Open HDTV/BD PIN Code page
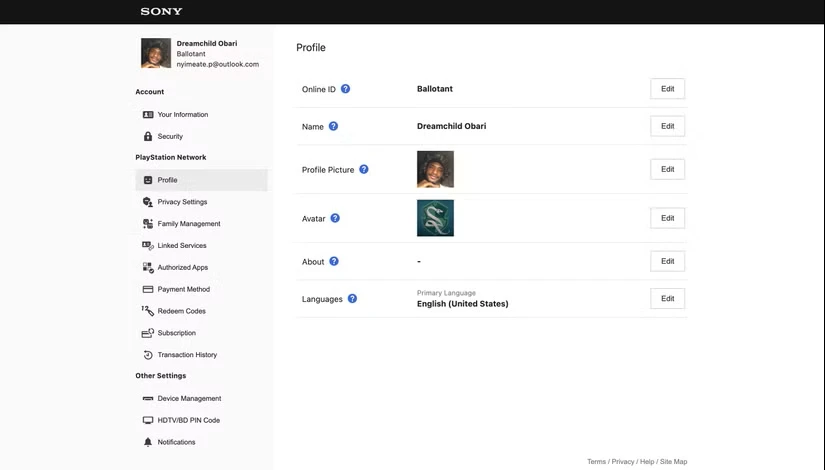This screenshot has height=470, width=825. (x=188, y=421)
